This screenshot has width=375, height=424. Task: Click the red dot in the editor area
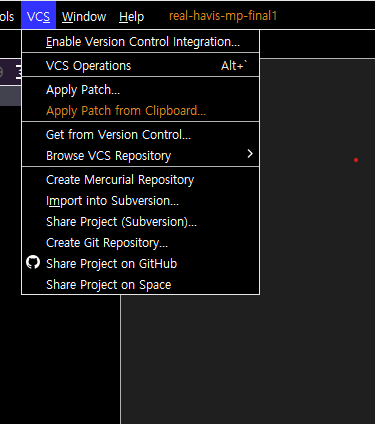click(x=356, y=160)
